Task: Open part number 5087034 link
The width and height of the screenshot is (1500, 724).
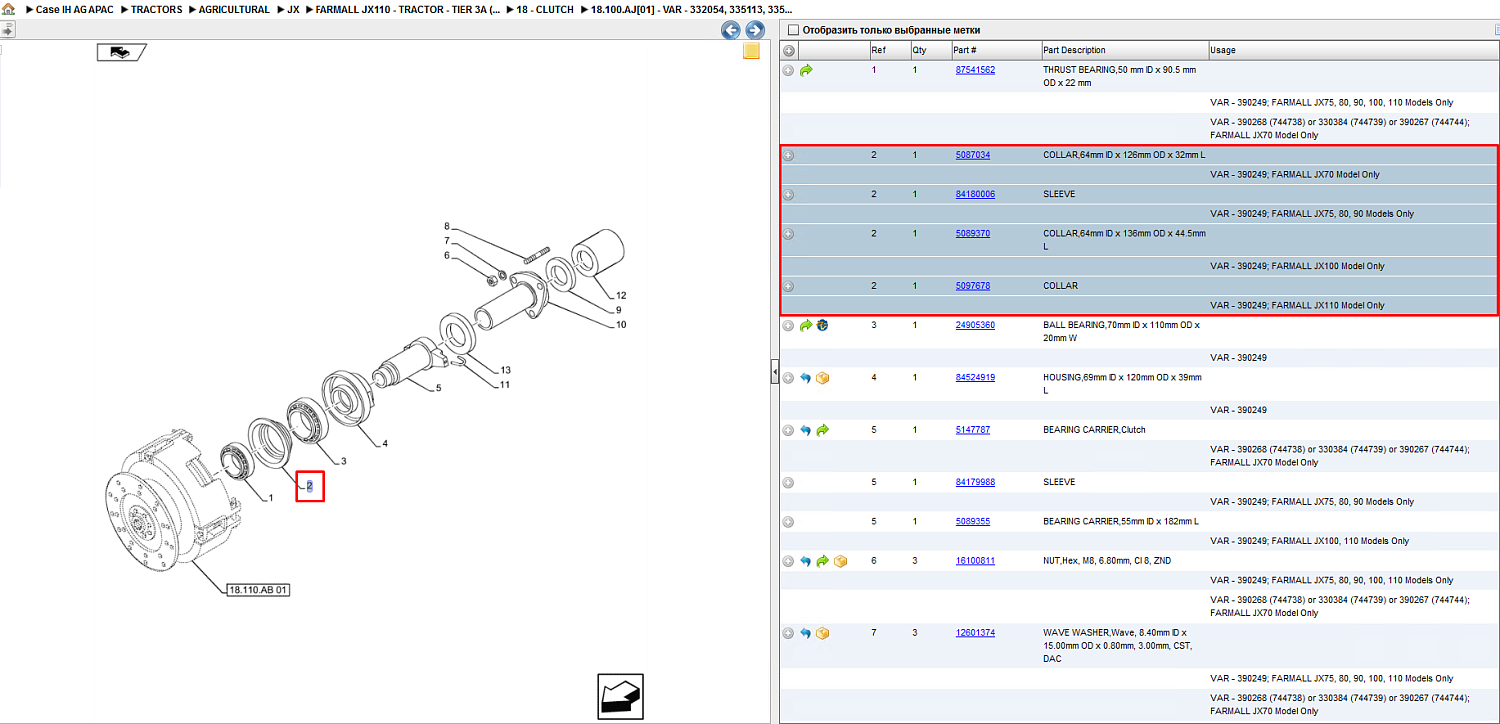Action: (973, 156)
